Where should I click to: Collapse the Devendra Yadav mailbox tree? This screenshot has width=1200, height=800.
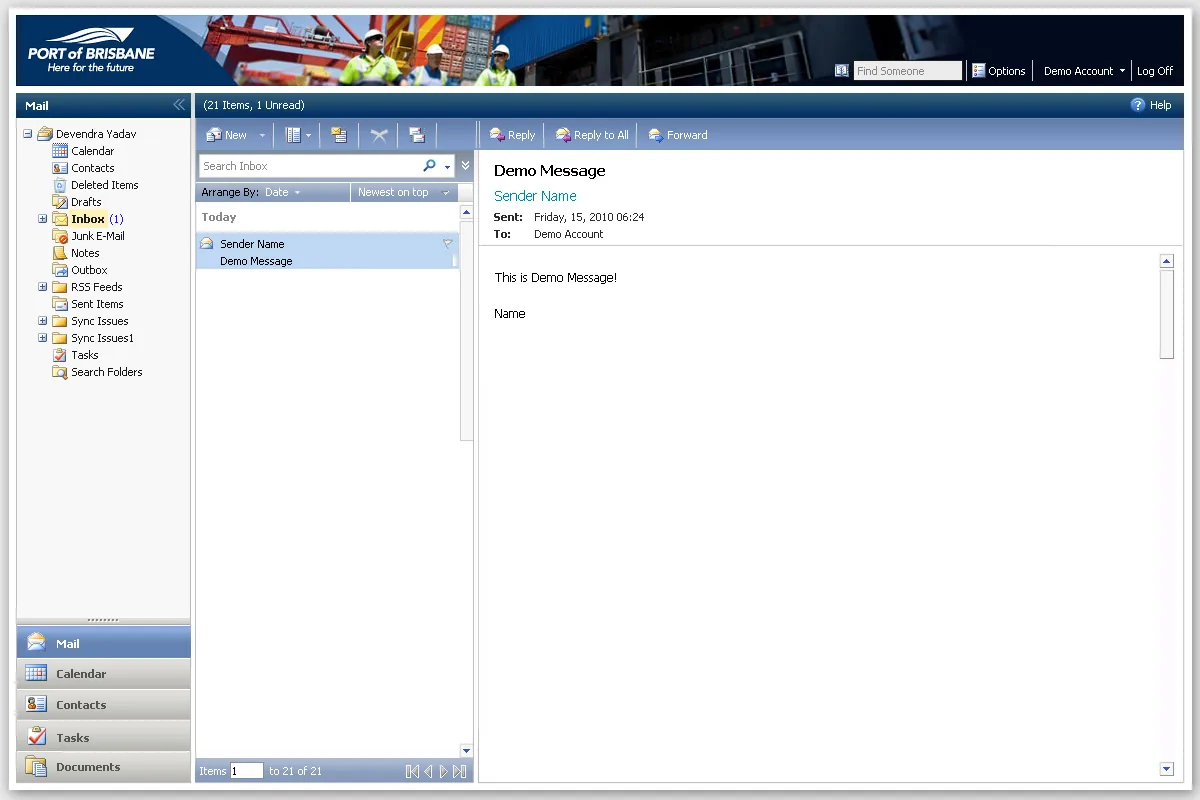28,134
